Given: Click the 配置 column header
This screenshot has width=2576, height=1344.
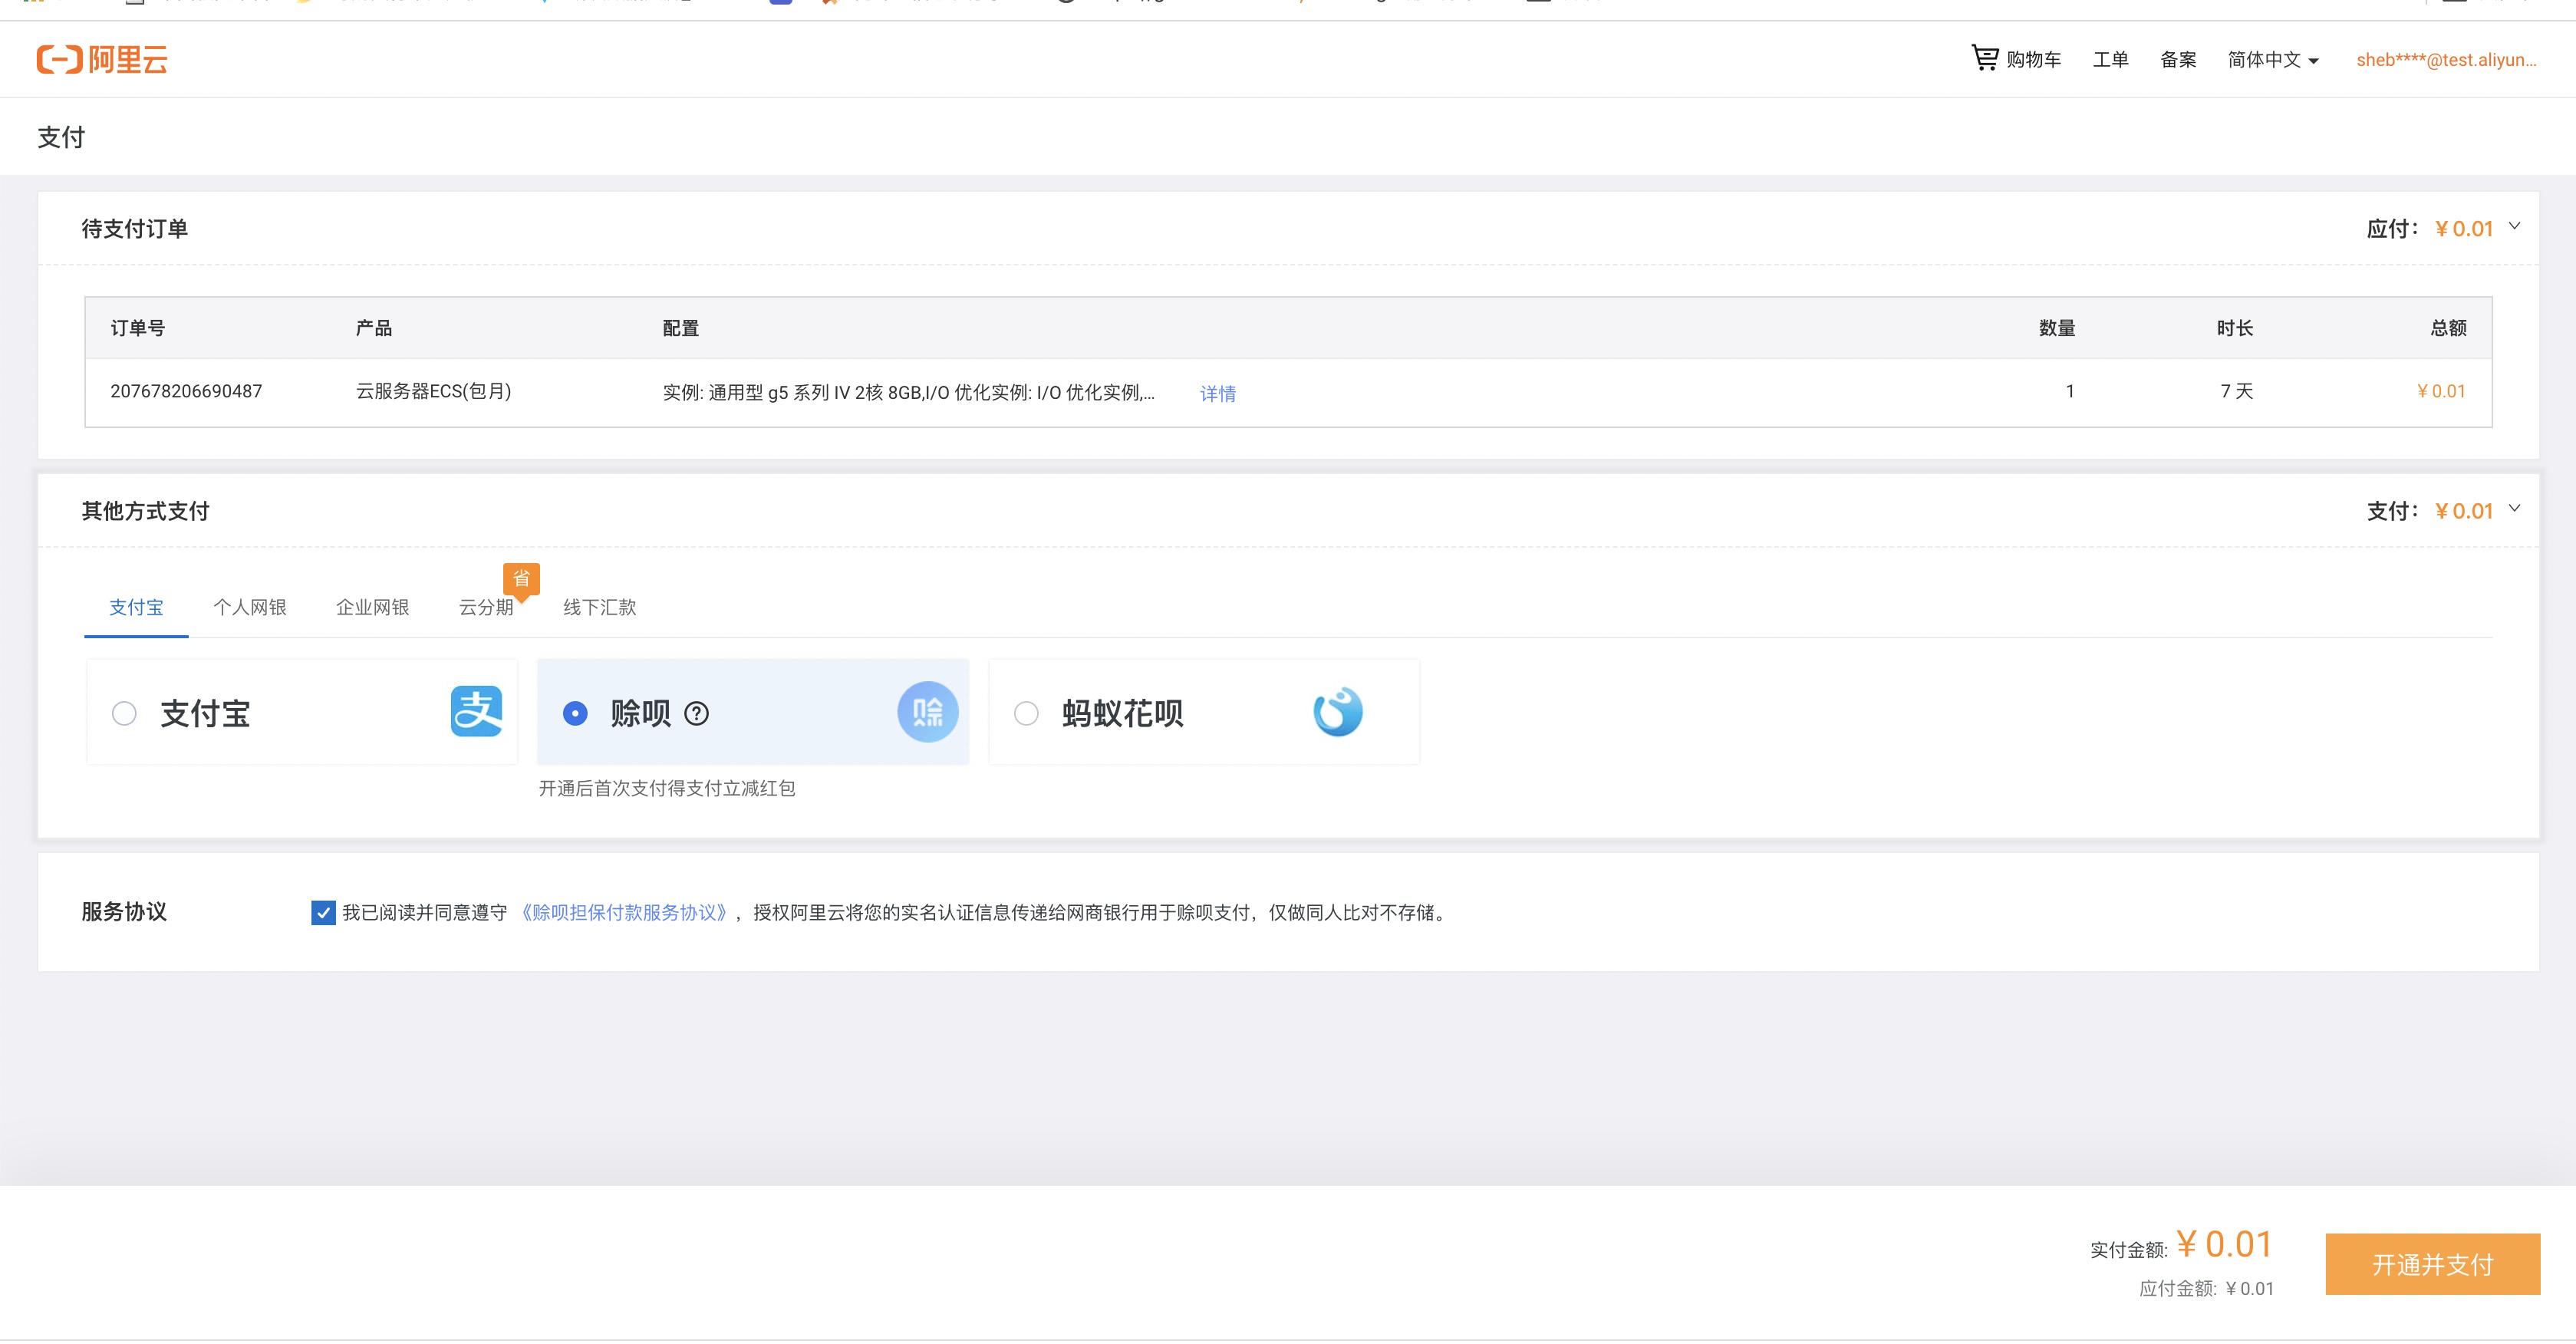Looking at the screenshot, I should click(680, 328).
